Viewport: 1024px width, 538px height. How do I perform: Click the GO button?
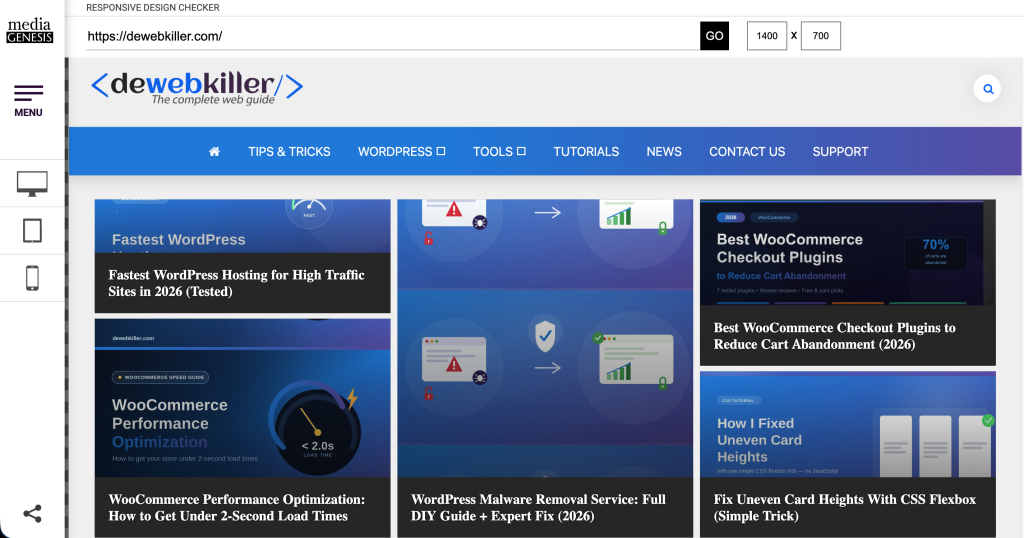pyautogui.click(x=714, y=36)
